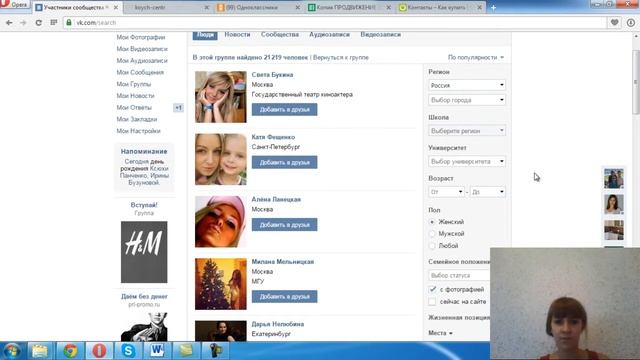This screenshot has width=640, height=360.
Task: Launch Google Chrome from the taskbar
Action: click(x=70, y=351)
